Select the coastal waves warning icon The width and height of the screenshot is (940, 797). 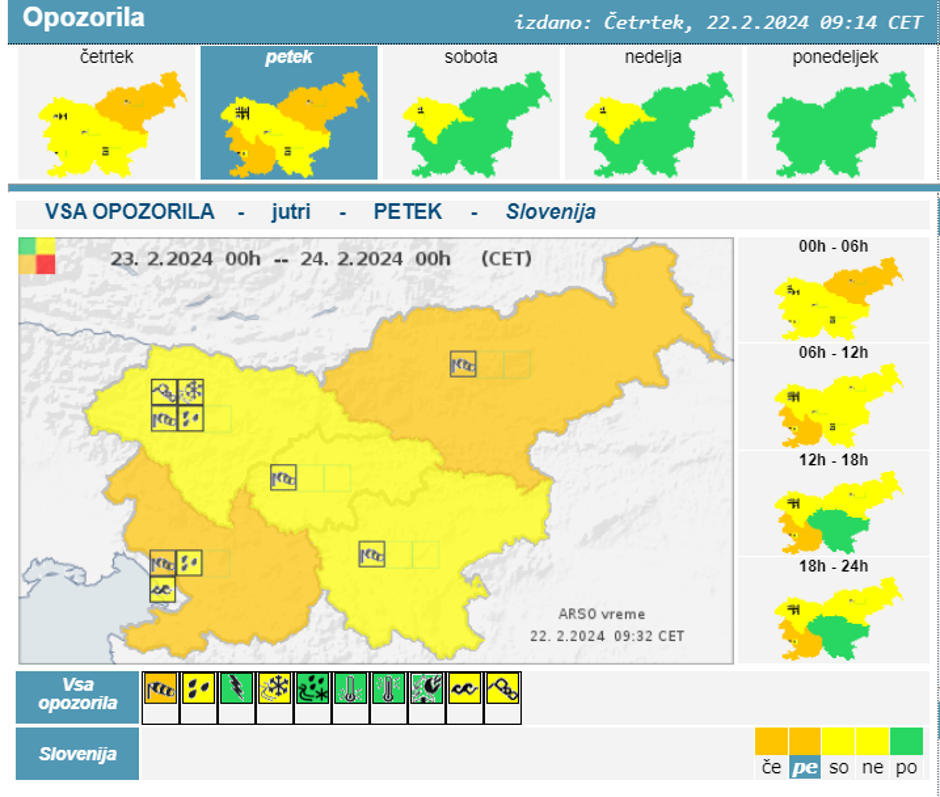tap(464, 689)
